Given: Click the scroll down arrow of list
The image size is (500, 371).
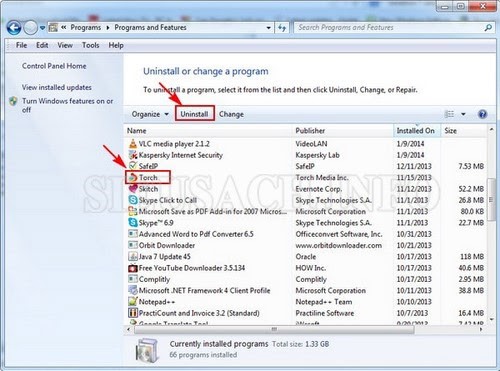Looking at the screenshot, I should [x=491, y=320].
